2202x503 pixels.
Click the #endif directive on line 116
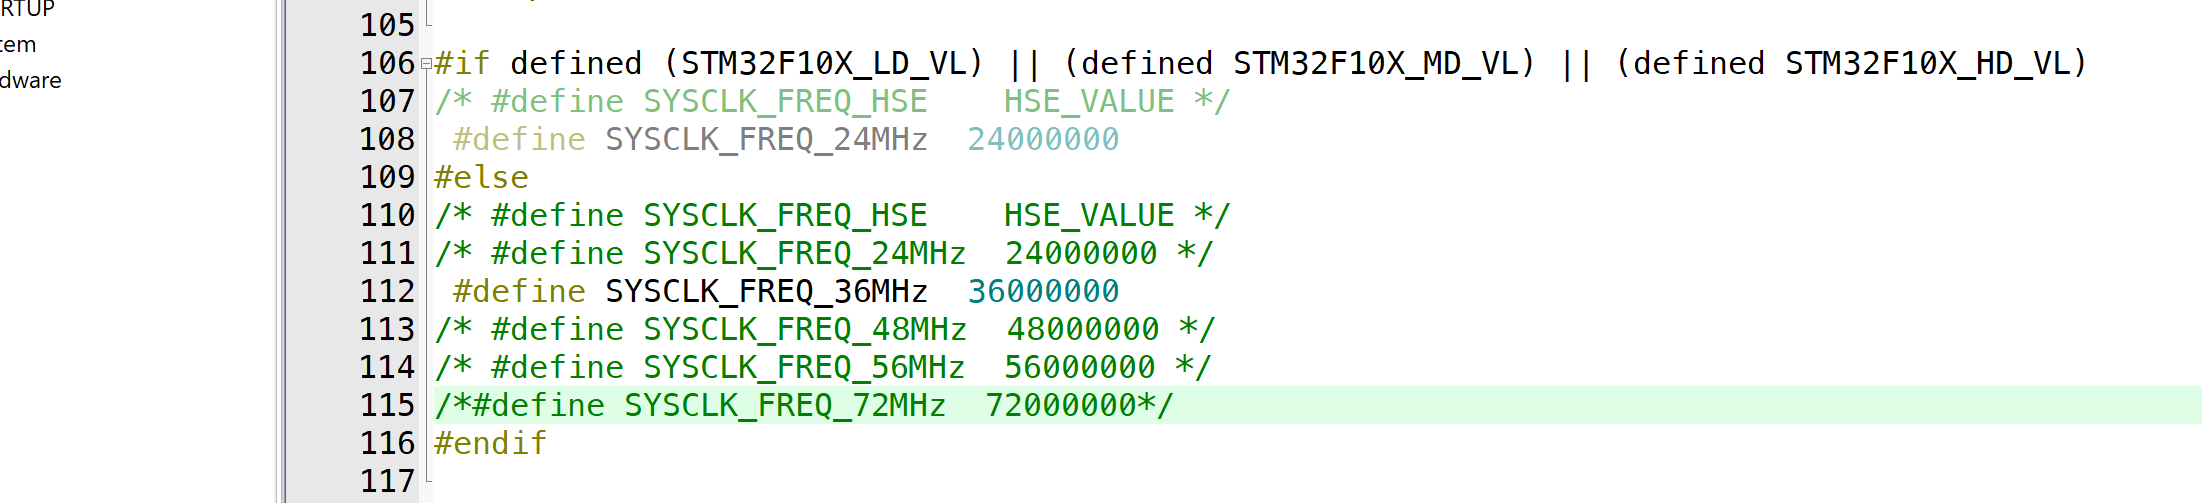click(x=490, y=443)
